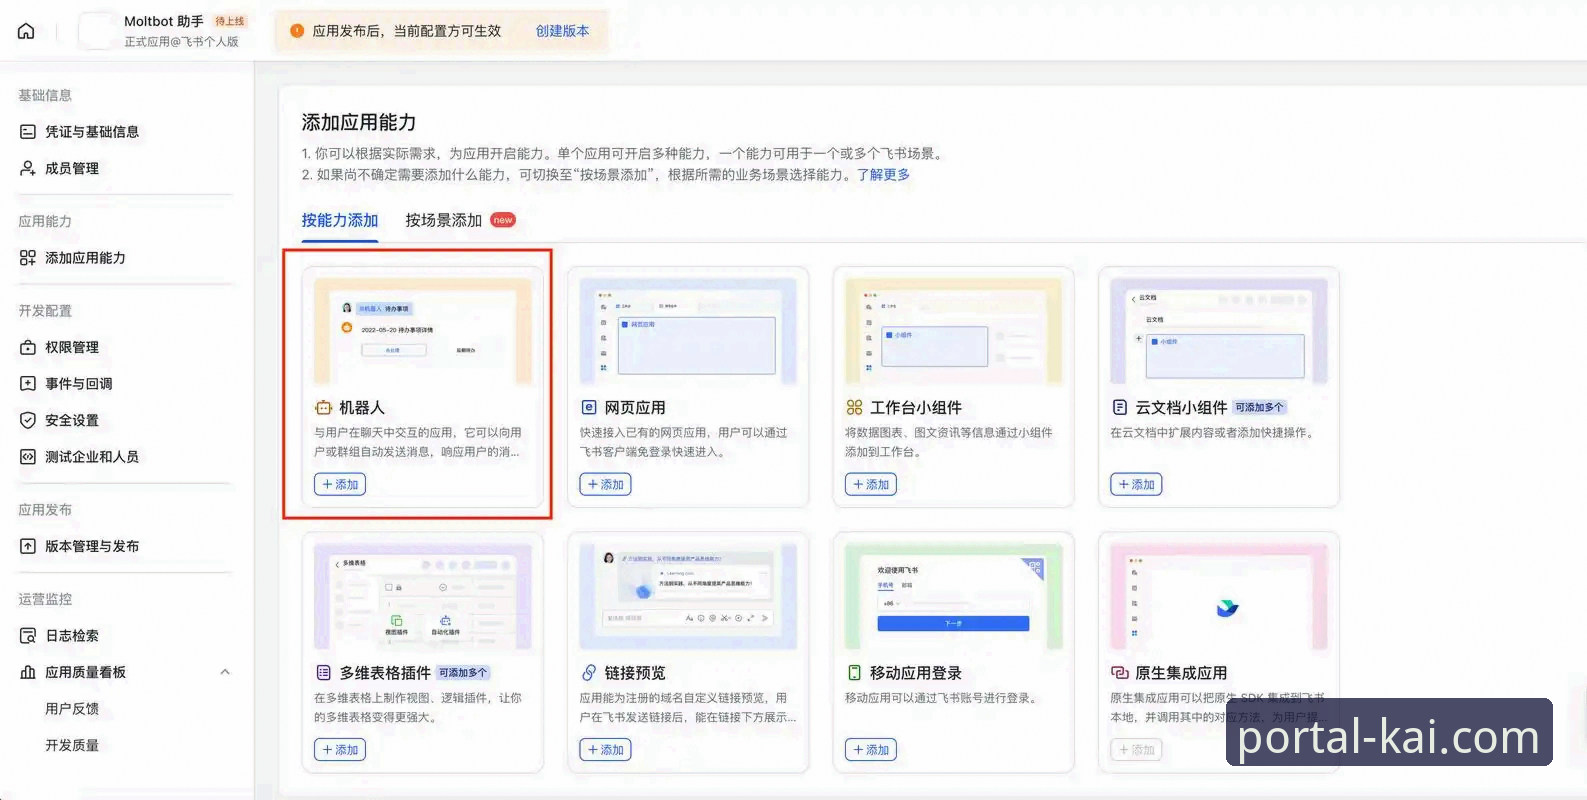The height and width of the screenshot is (800, 1587).
Task: Click 添加 button on 网页应用 card
Action: [605, 484]
